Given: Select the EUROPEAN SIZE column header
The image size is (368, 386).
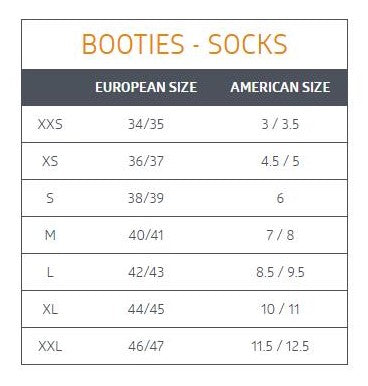Looking at the screenshot, I should point(146,87).
